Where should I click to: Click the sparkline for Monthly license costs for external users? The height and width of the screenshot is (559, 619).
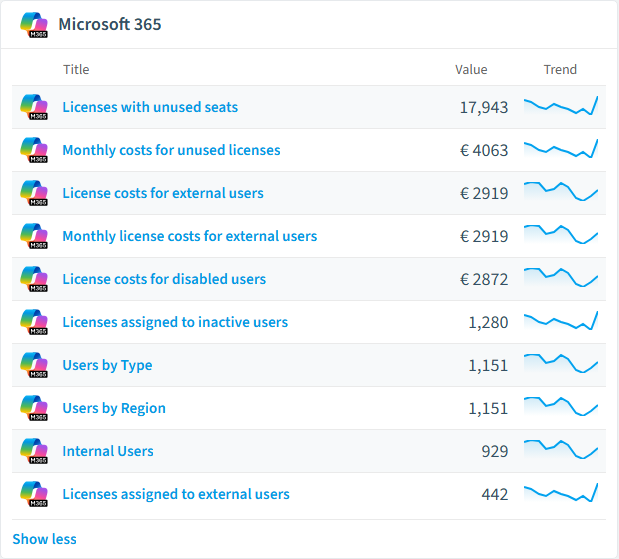561,235
